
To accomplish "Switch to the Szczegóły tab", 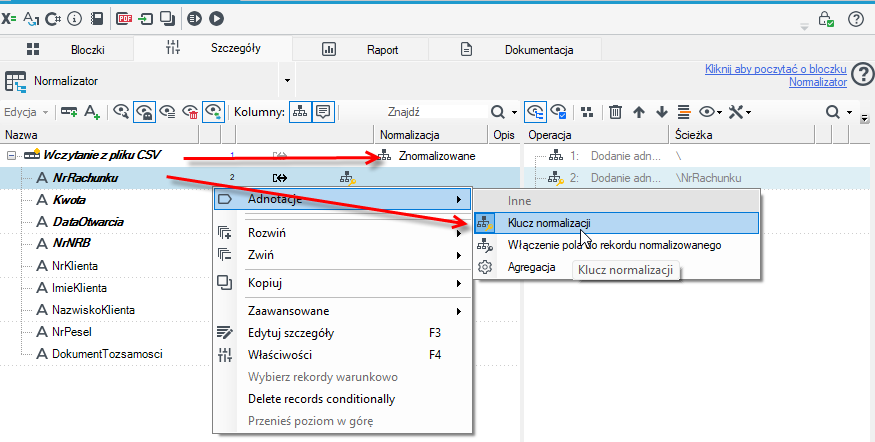I will (x=213, y=48).
